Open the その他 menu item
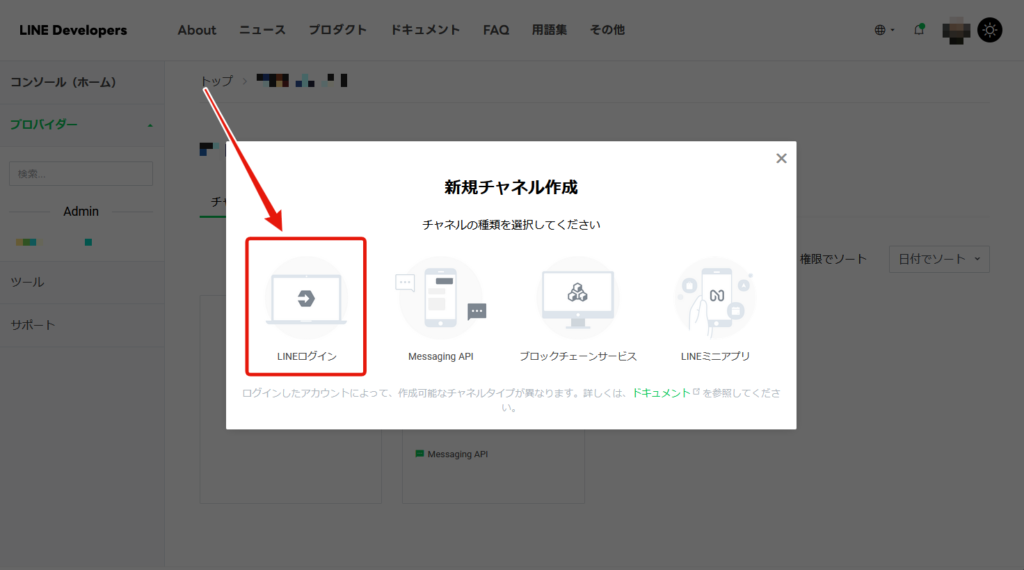 [607, 30]
